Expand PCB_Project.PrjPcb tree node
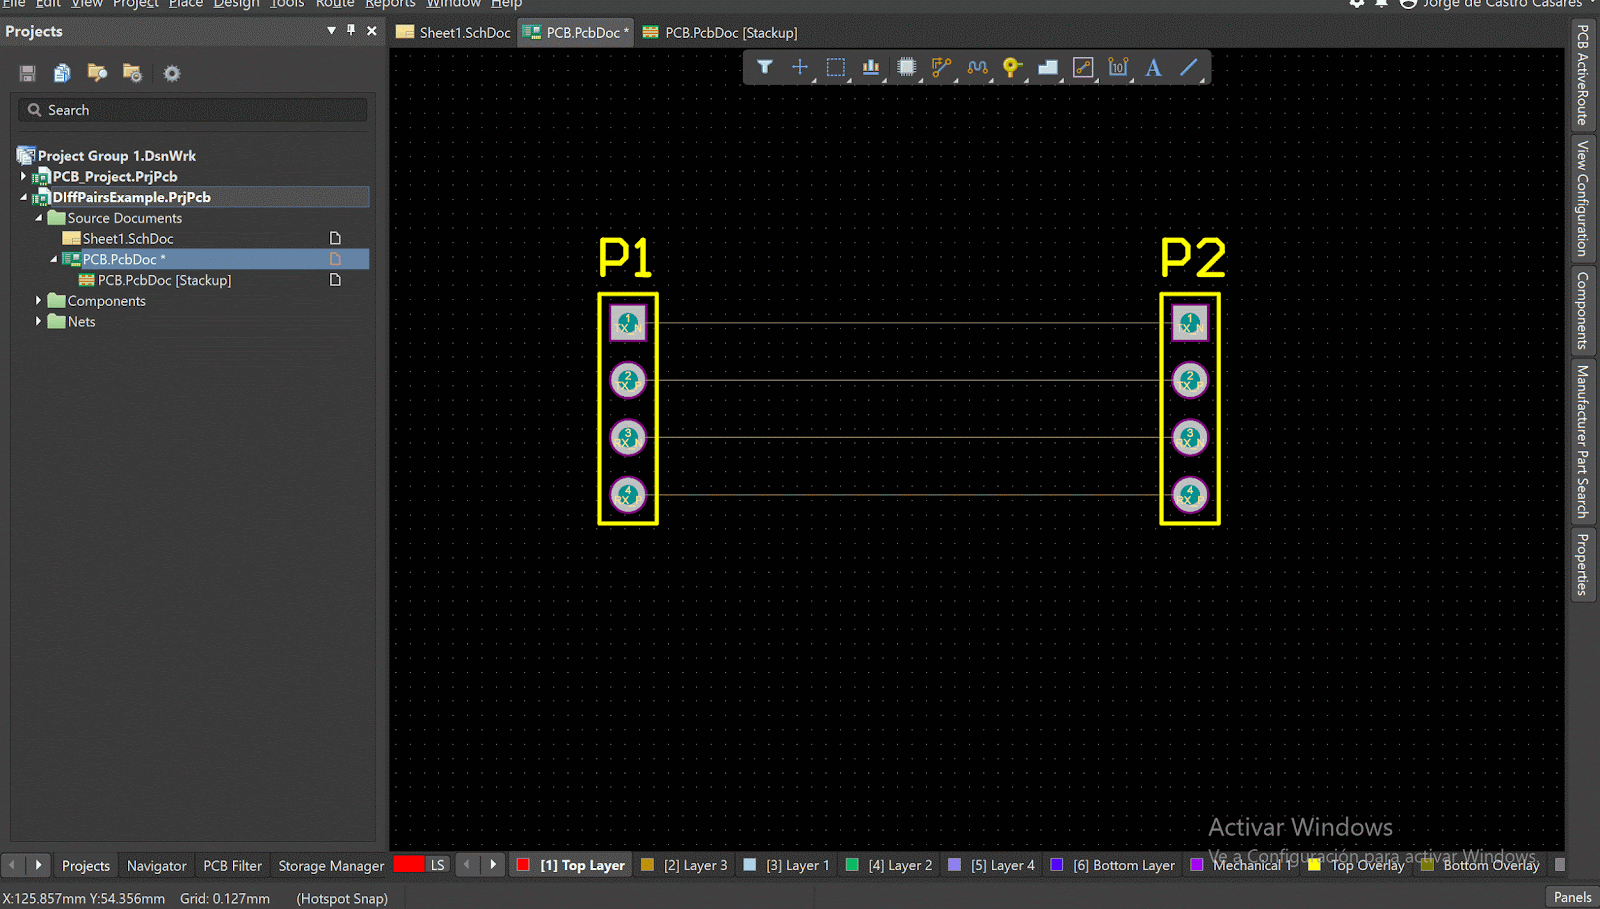The image size is (1600, 909). (24, 176)
